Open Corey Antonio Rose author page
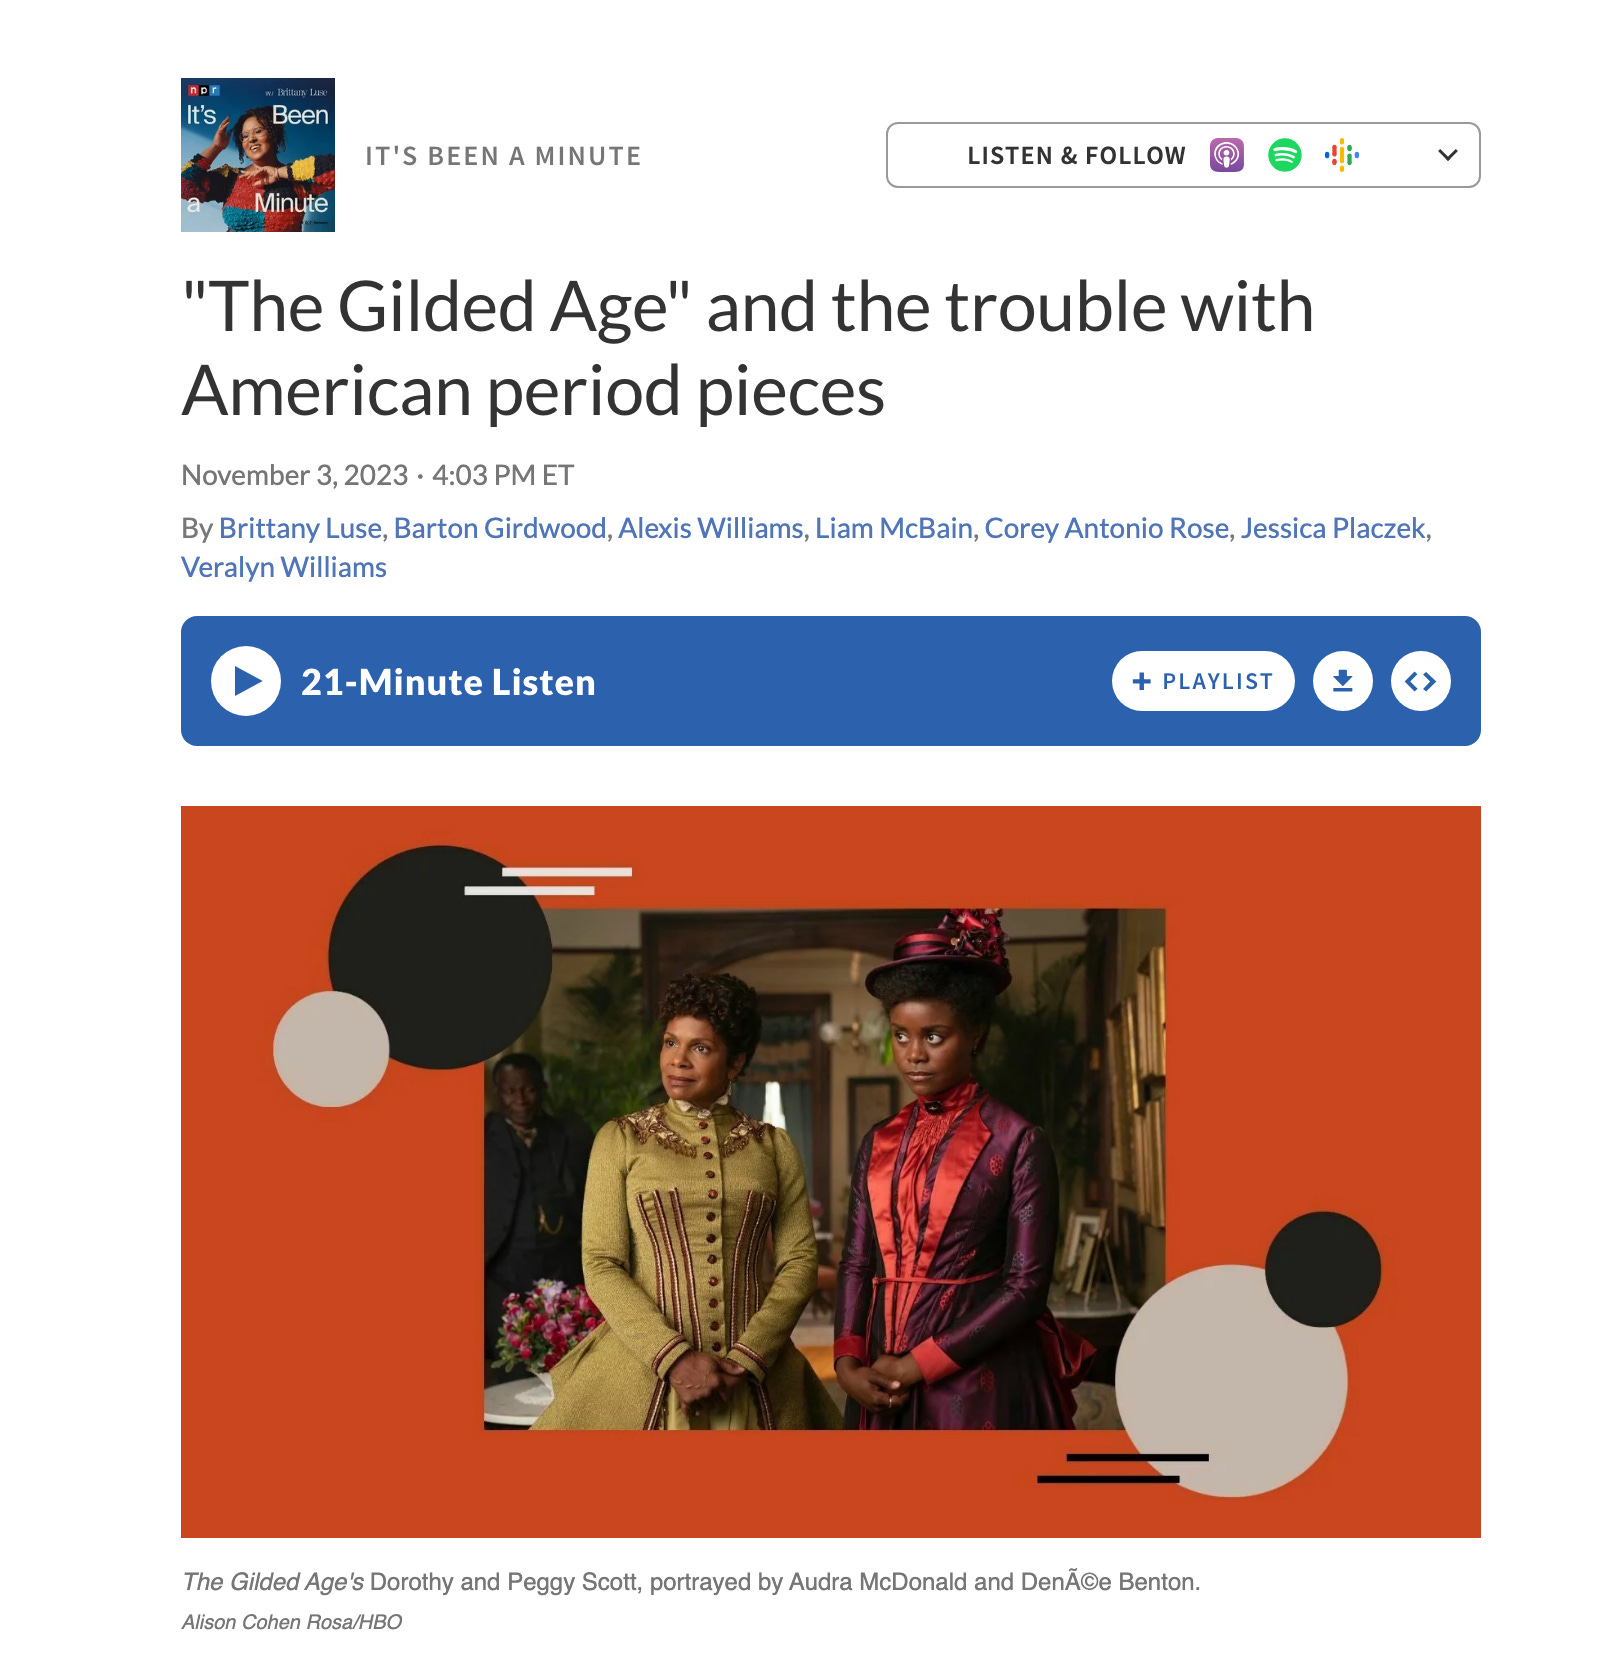1624x1674 pixels. (1107, 528)
